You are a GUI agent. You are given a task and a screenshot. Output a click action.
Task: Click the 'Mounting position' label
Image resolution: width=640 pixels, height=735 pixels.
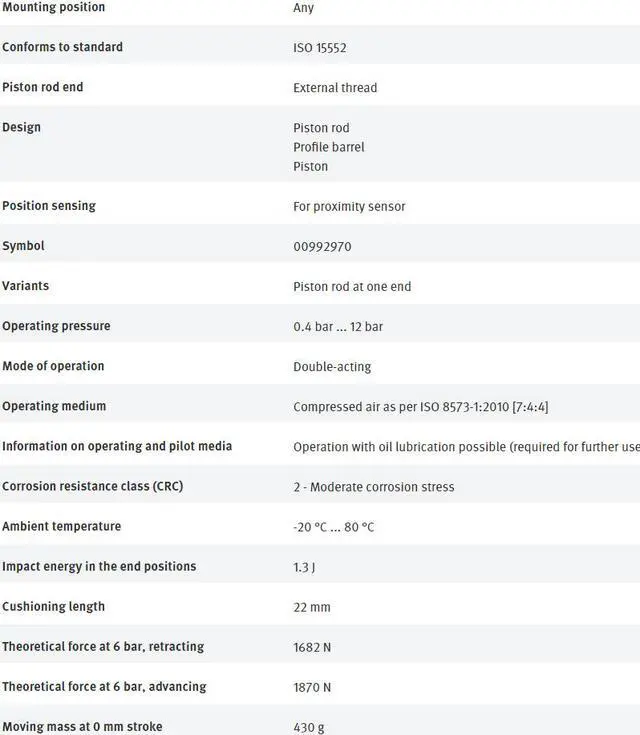point(53,7)
